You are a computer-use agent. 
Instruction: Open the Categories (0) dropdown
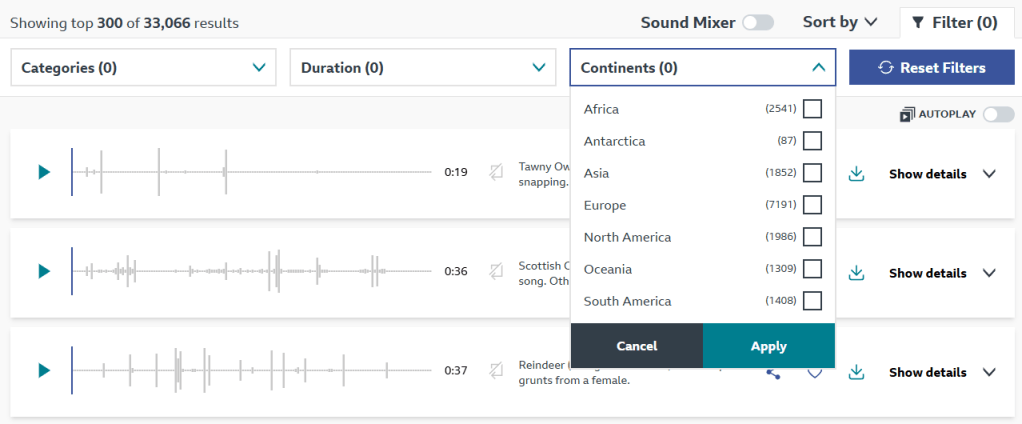click(145, 68)
